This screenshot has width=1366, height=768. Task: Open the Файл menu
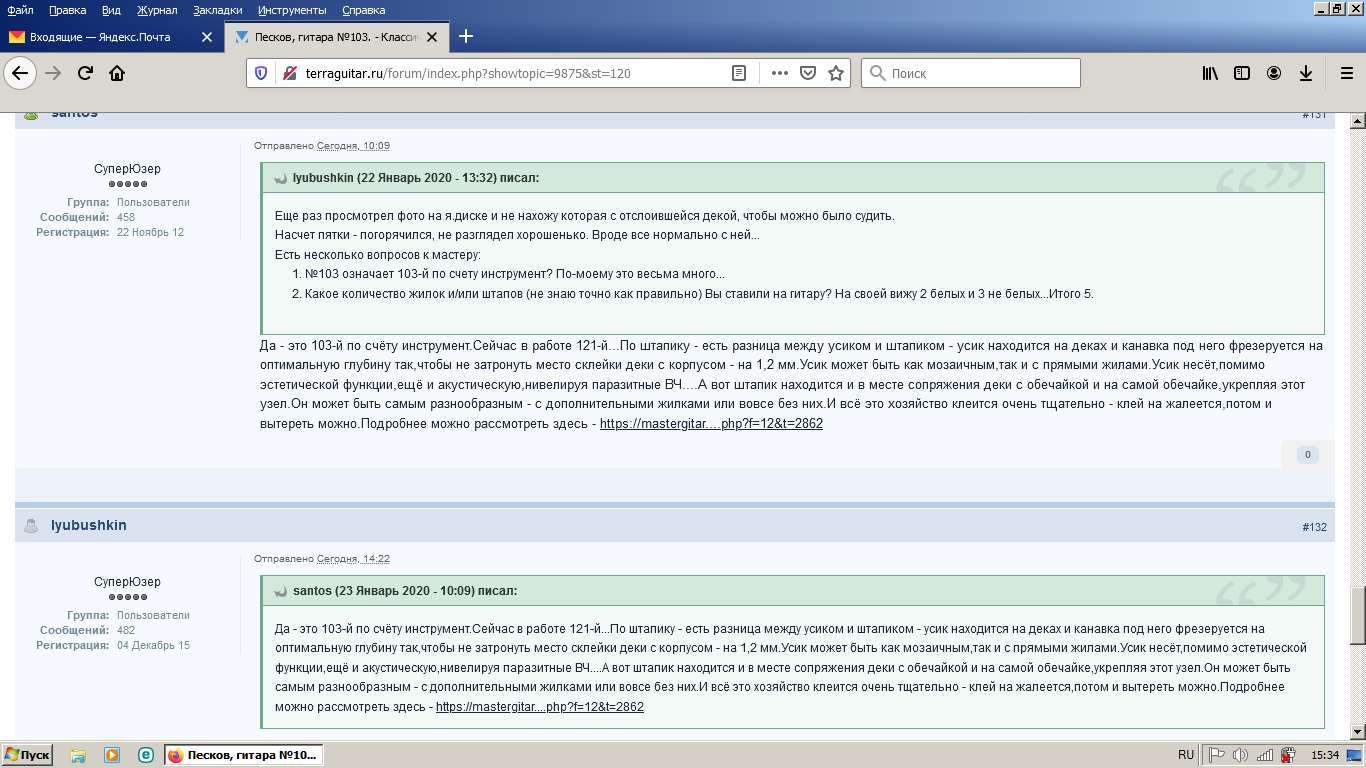coord(20,10)
